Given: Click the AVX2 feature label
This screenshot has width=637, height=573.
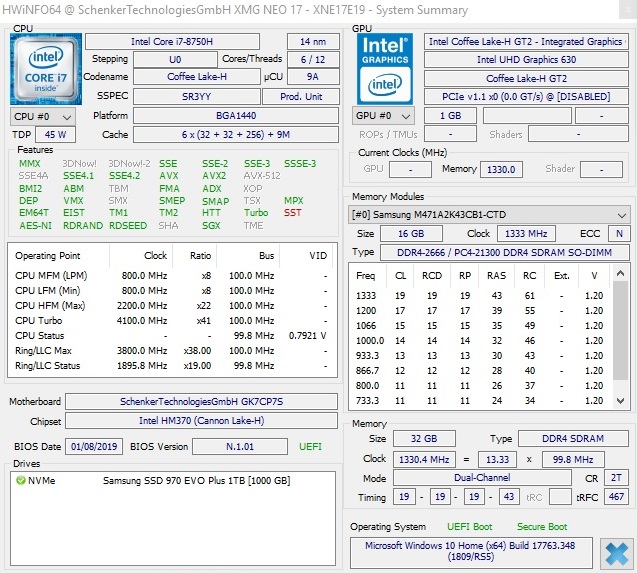Looking at the screenshot, I should pyautogui.click(x=214, y=176).
